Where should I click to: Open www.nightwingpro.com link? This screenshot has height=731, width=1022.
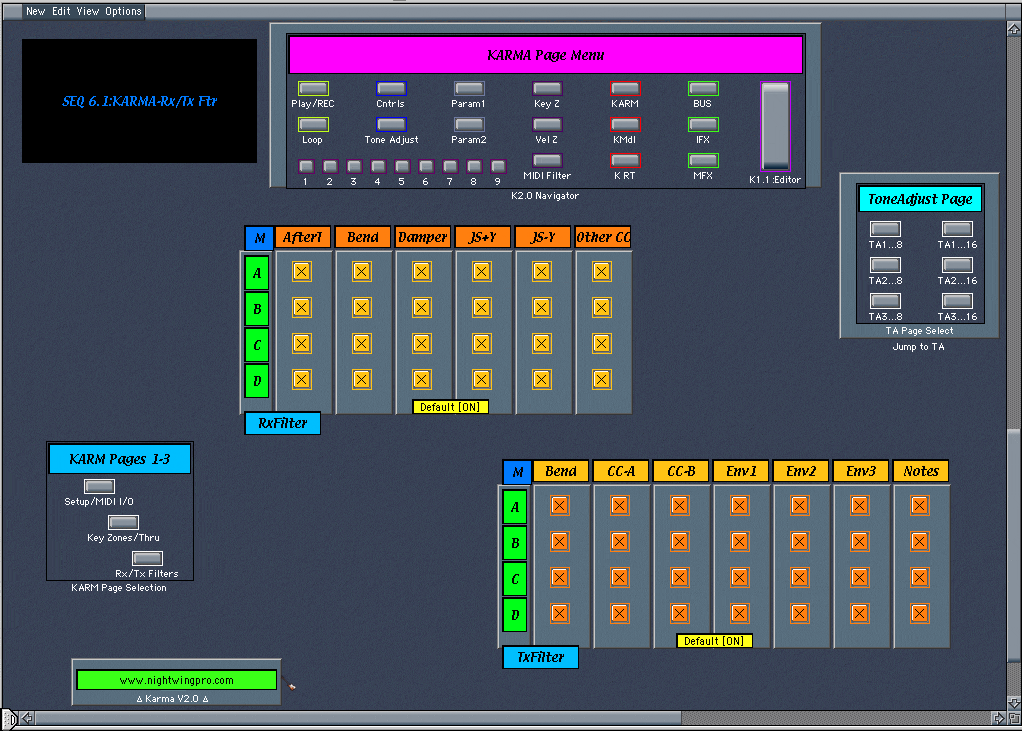tap(177, 680)
